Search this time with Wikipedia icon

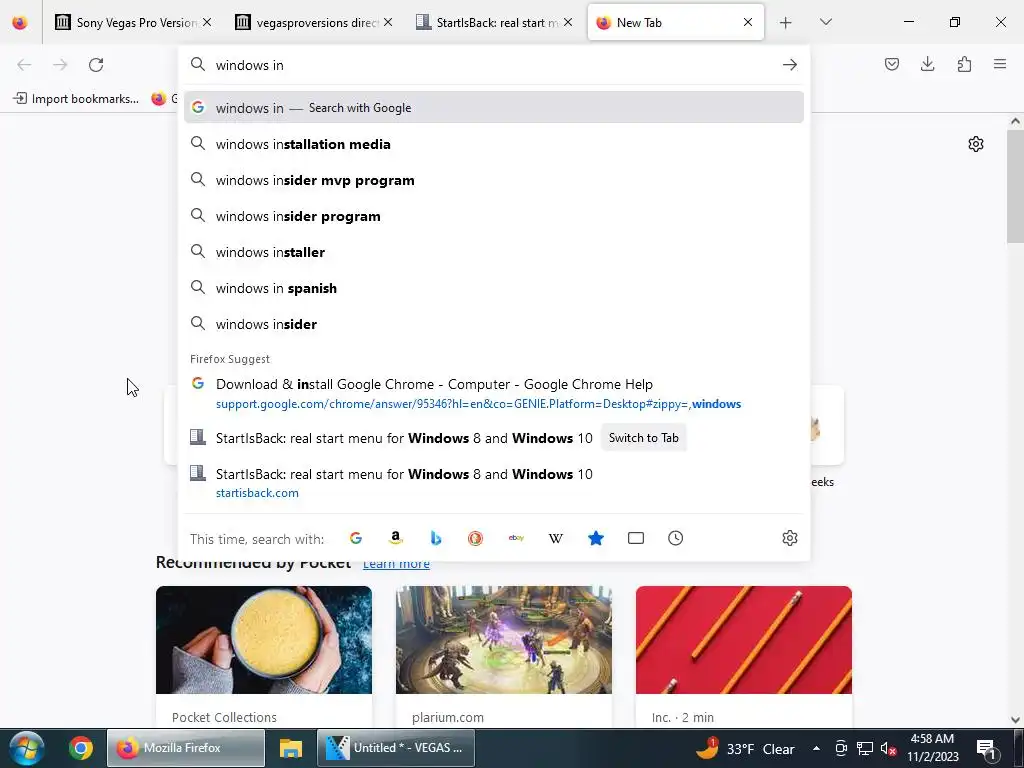556,538
